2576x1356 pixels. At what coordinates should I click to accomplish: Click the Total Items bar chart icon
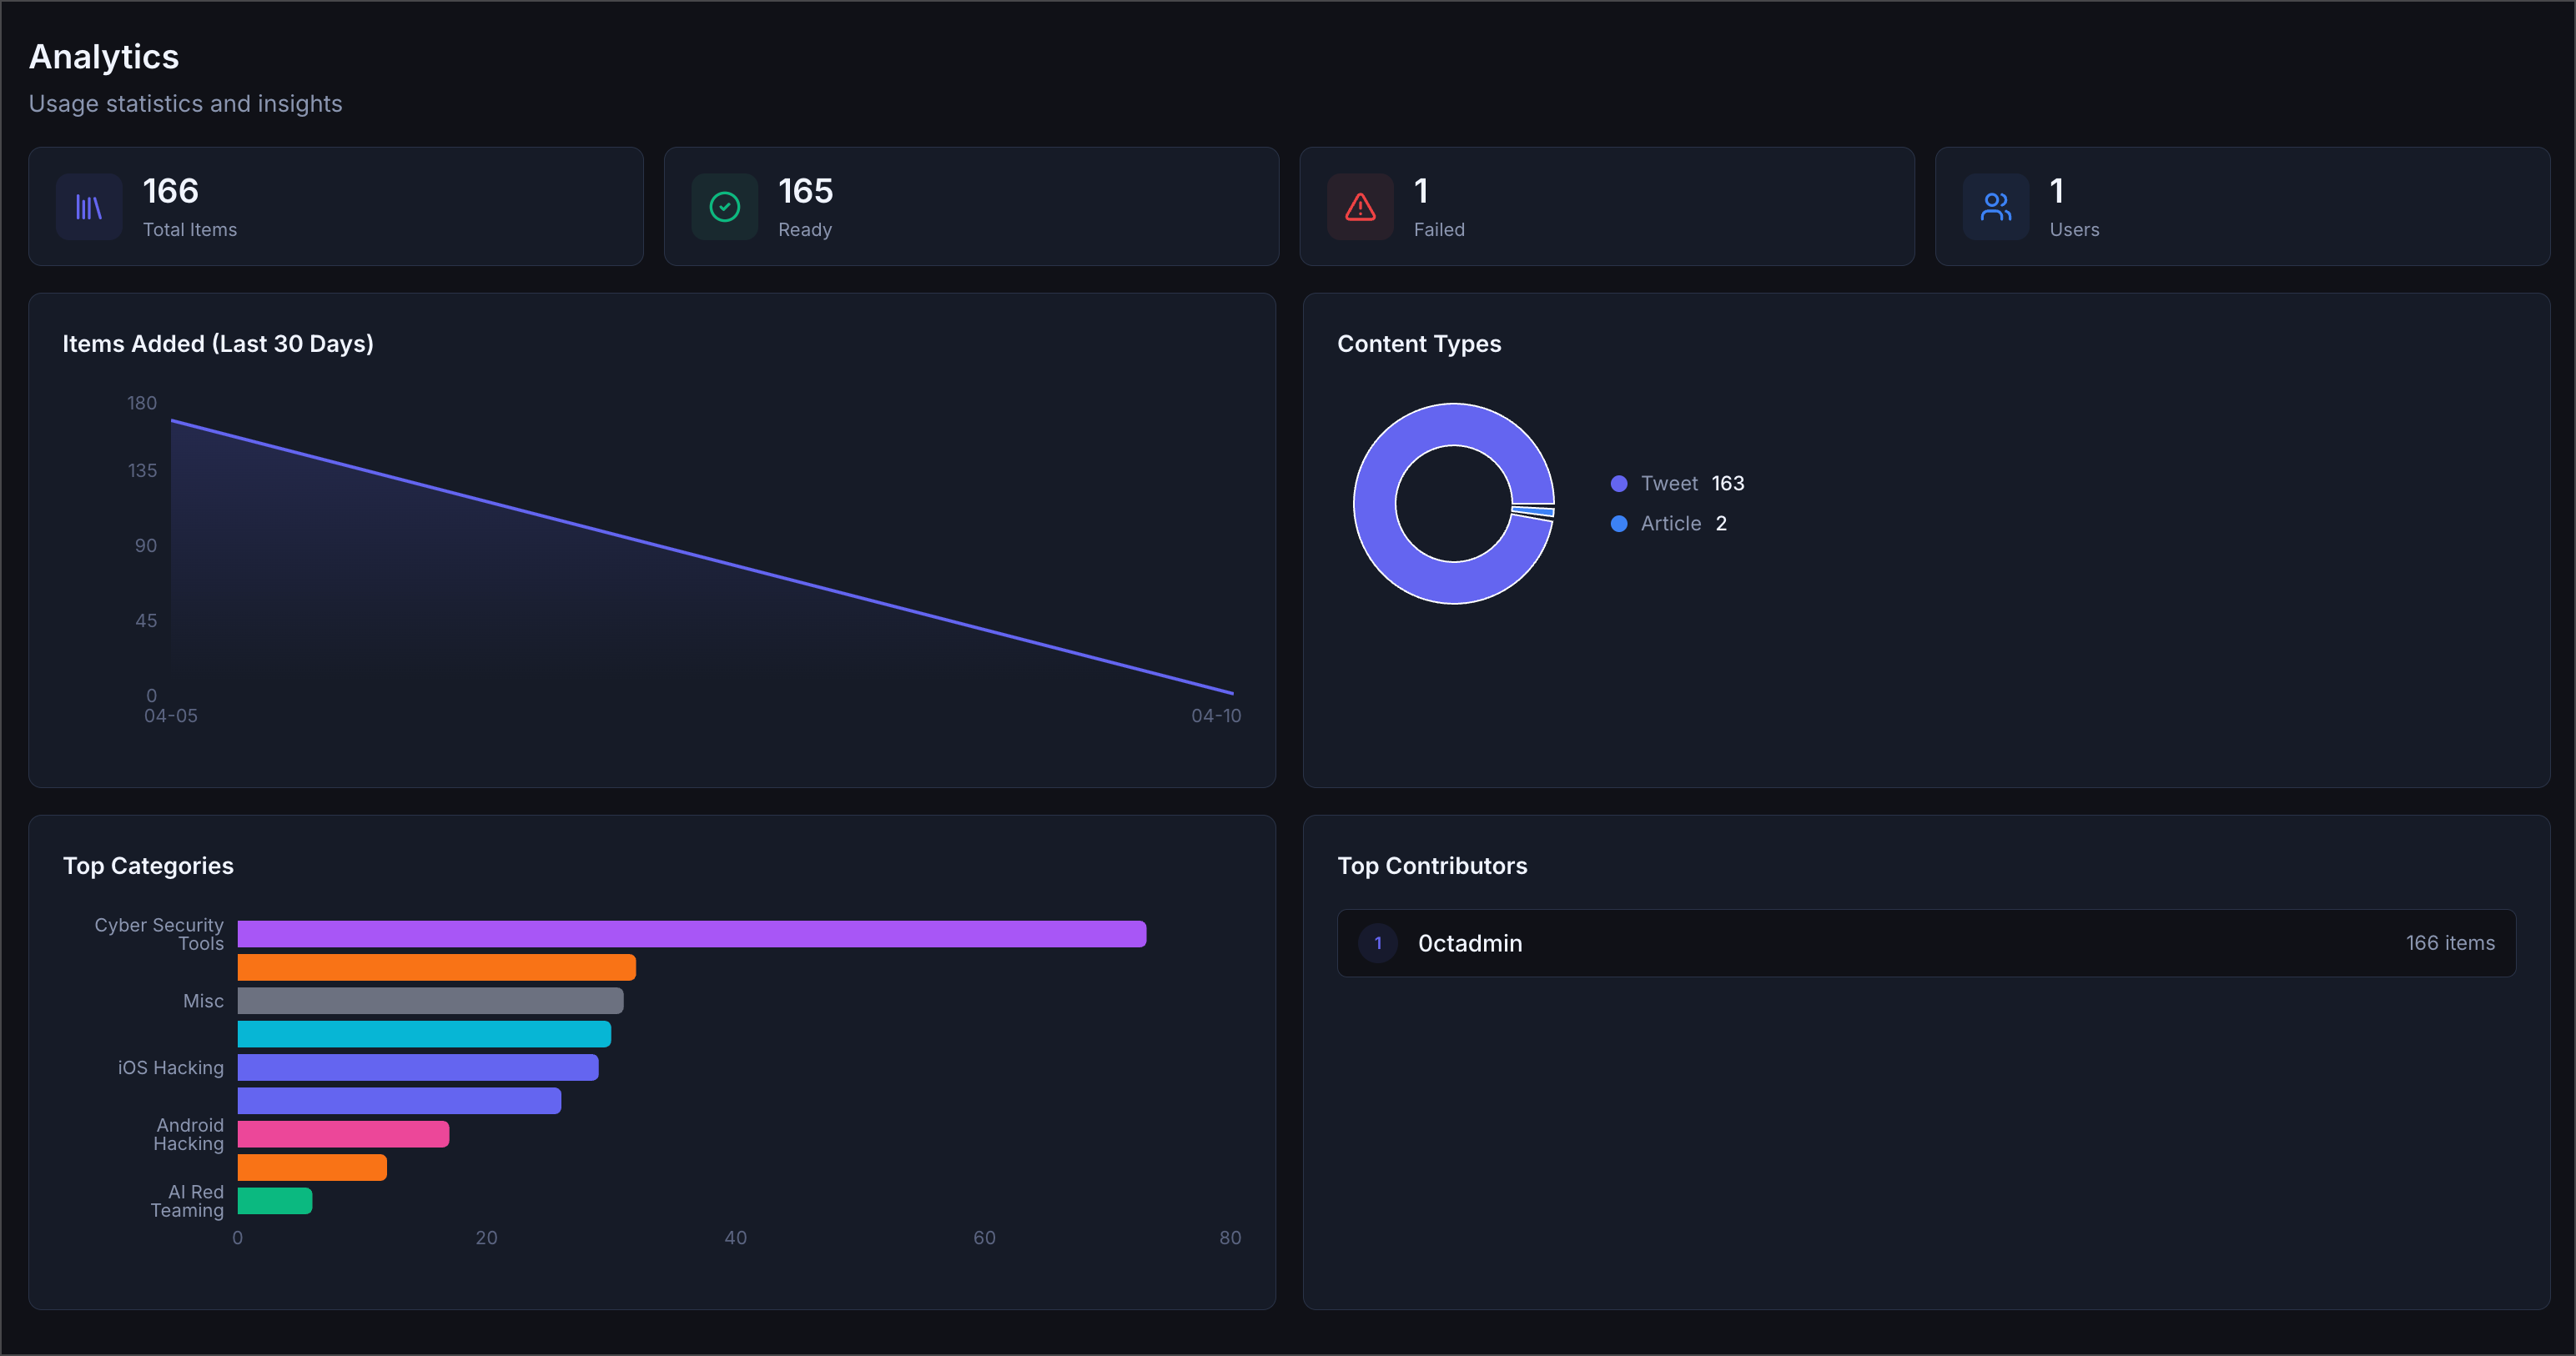(88, 206)
